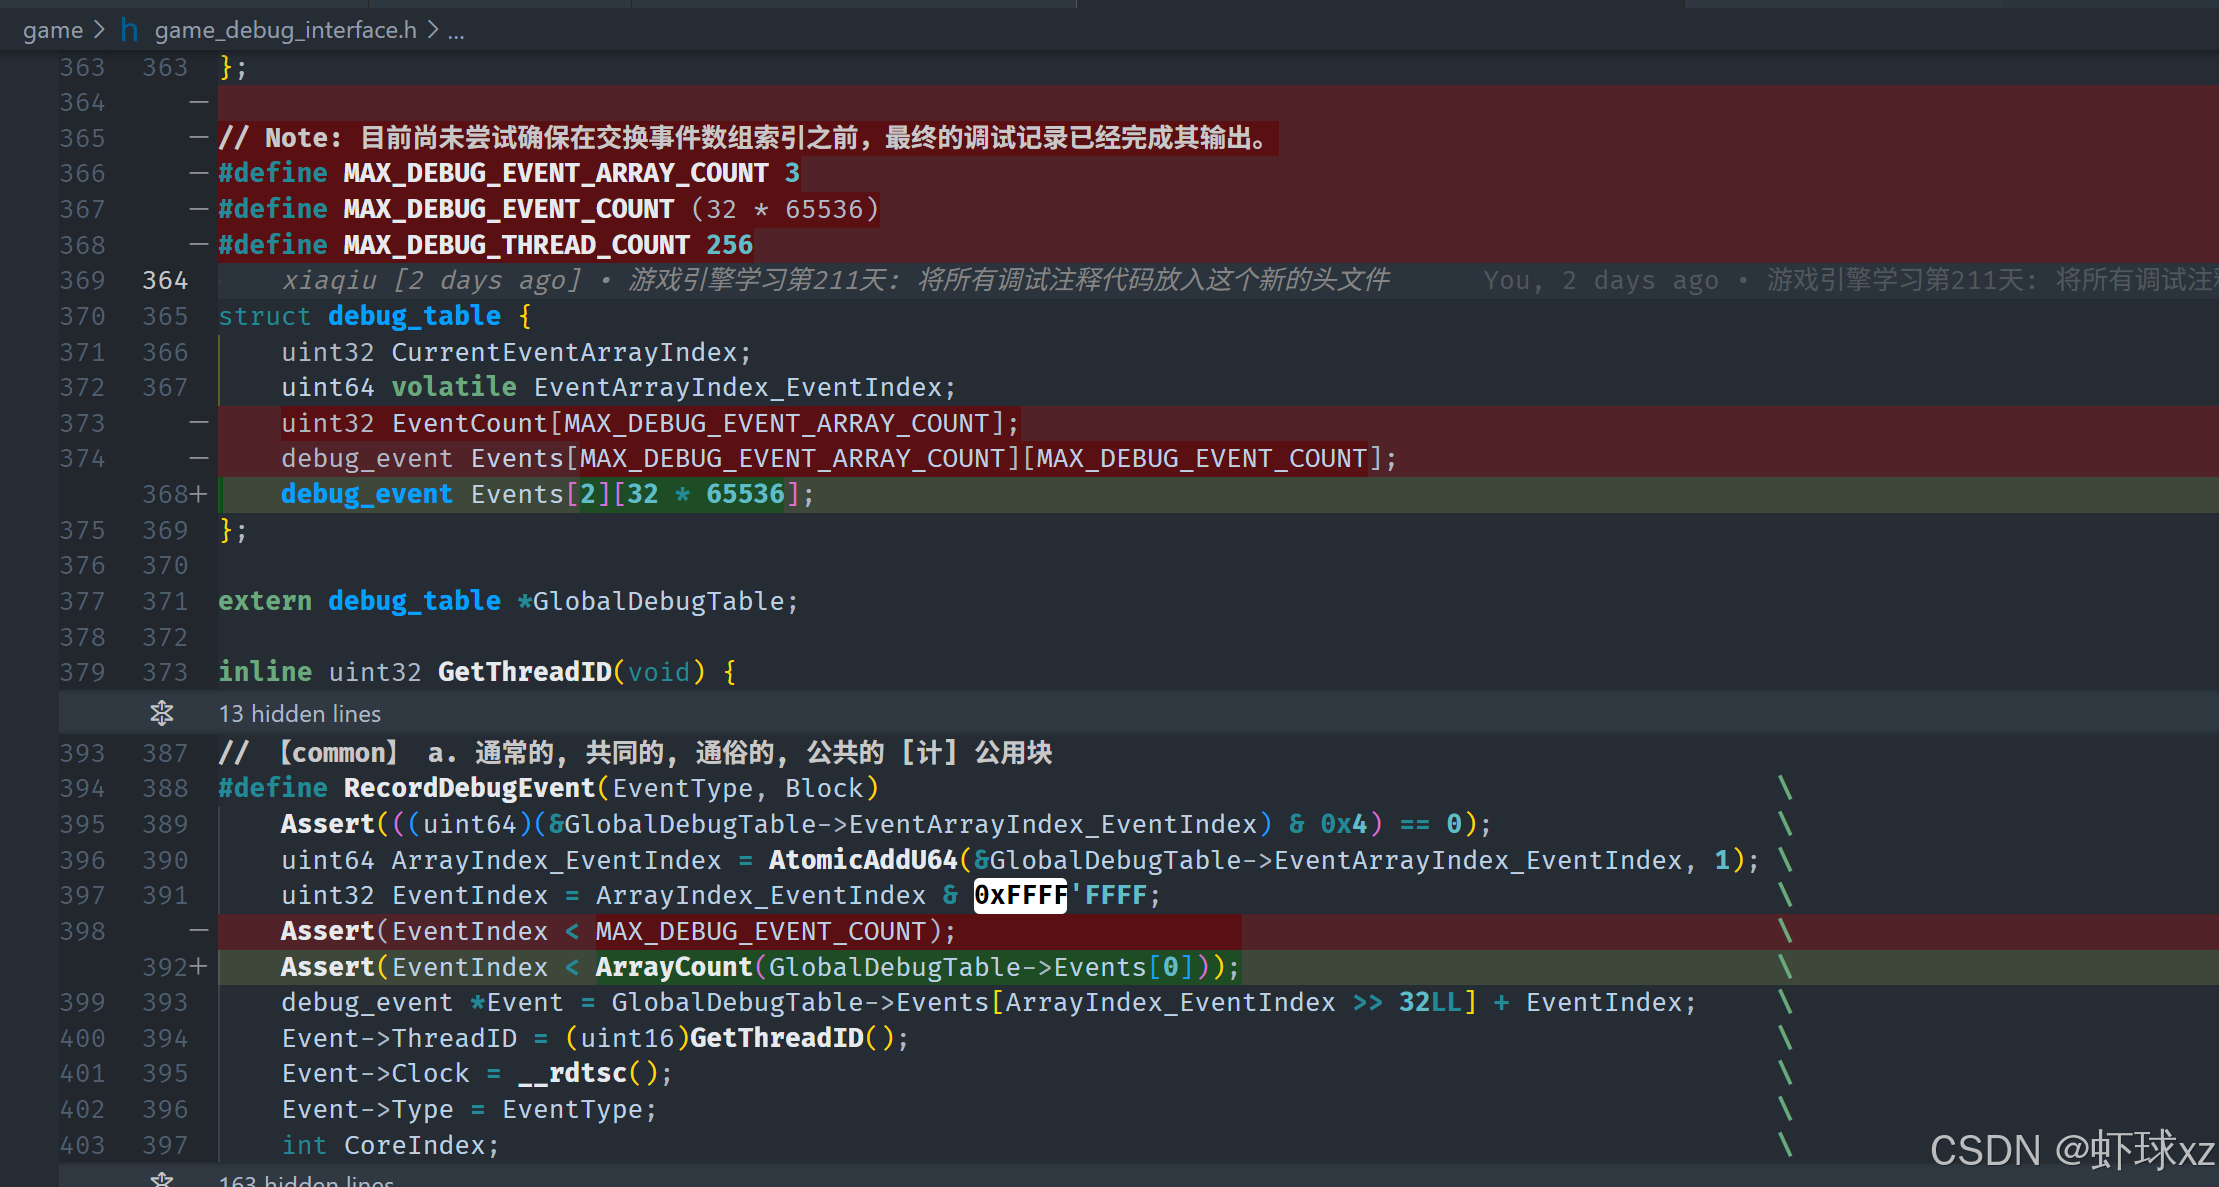Image resolution: width=2219 pixels, height=1187 pixels.
Task: Expand the '13 hidden lines' collapsed region
Action: tap(299, 714)
